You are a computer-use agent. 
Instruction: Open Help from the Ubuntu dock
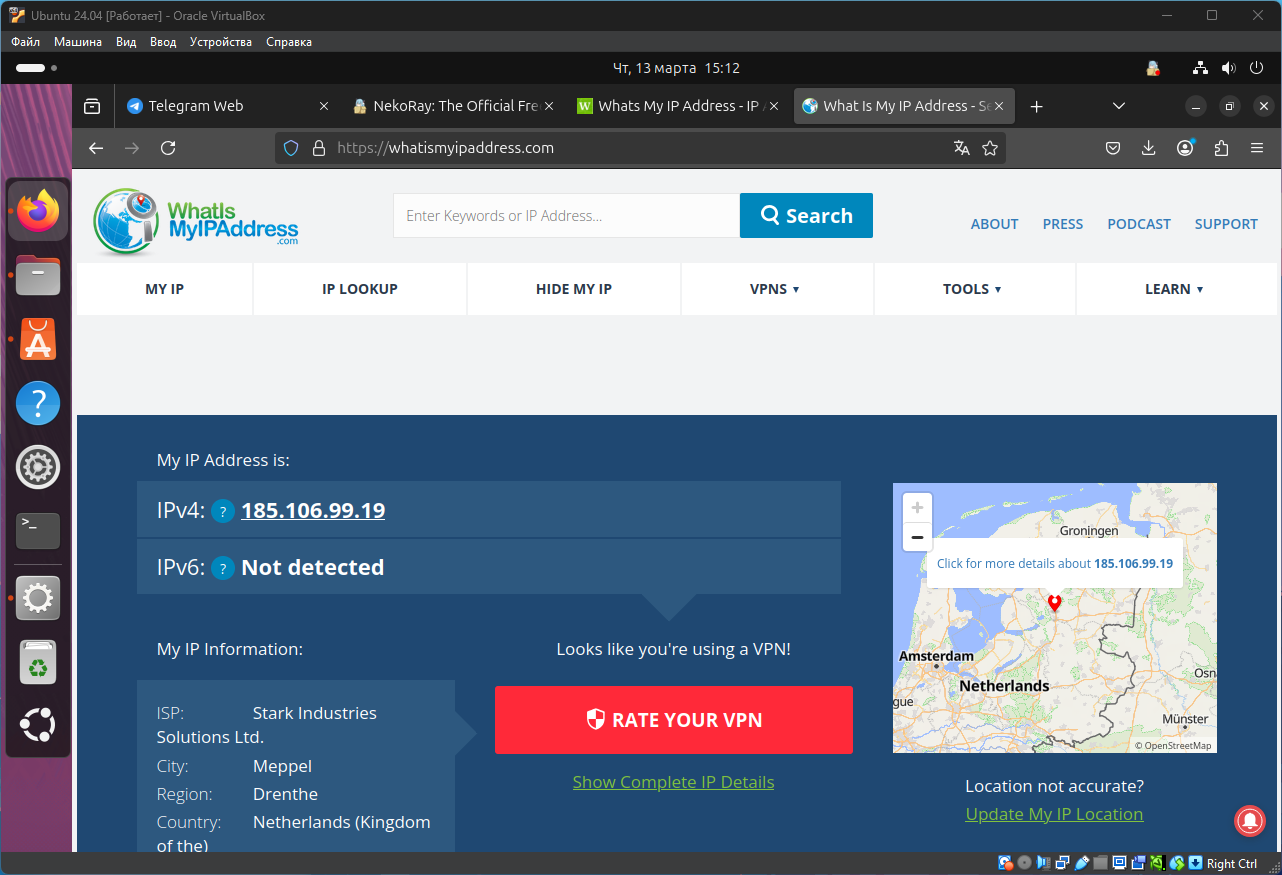click(x=38, y=403)
